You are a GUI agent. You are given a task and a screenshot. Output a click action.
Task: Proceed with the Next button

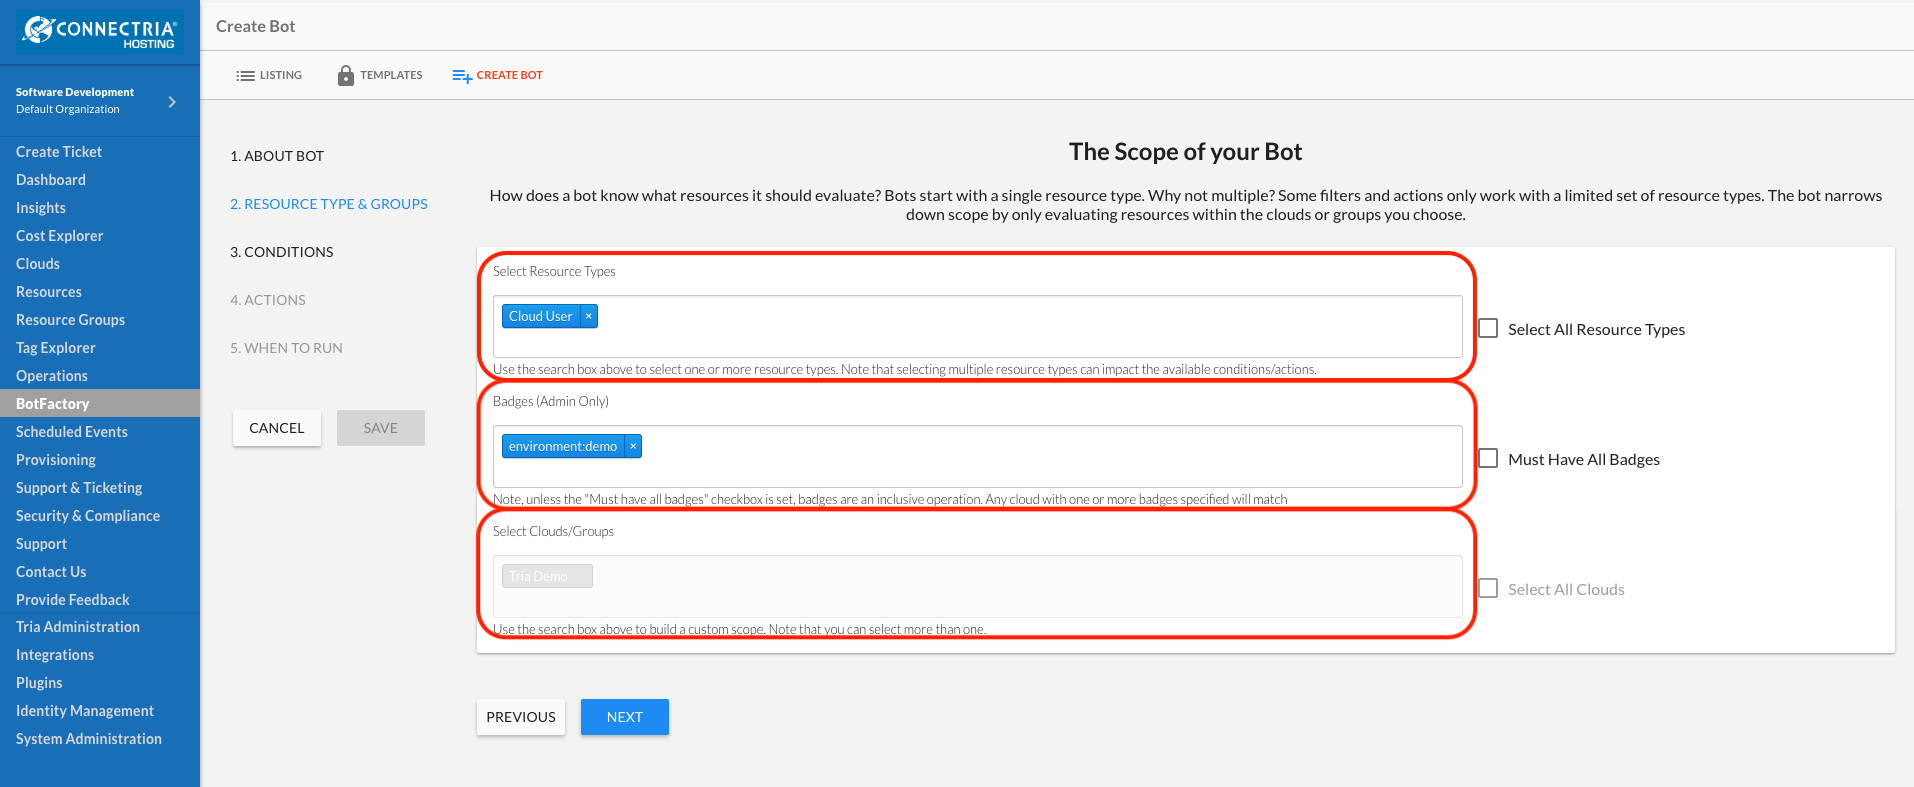click(625, 717)
